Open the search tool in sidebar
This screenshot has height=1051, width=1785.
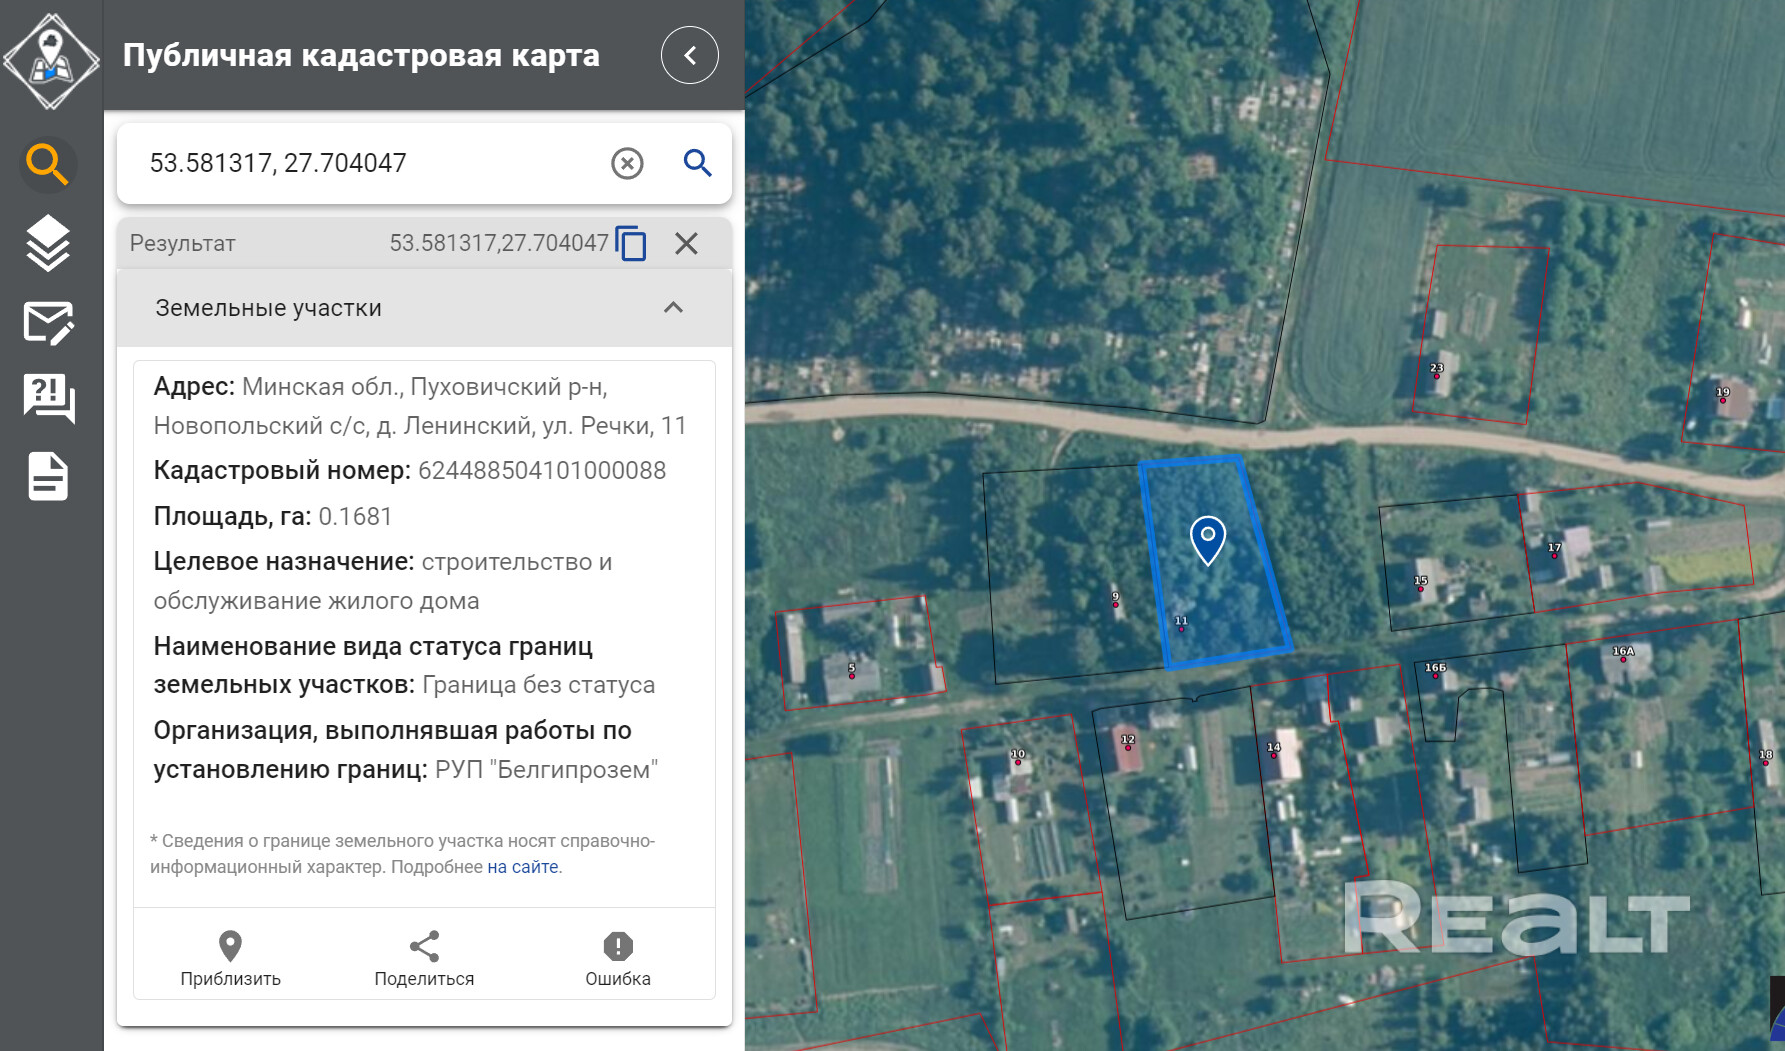point(47,163)
